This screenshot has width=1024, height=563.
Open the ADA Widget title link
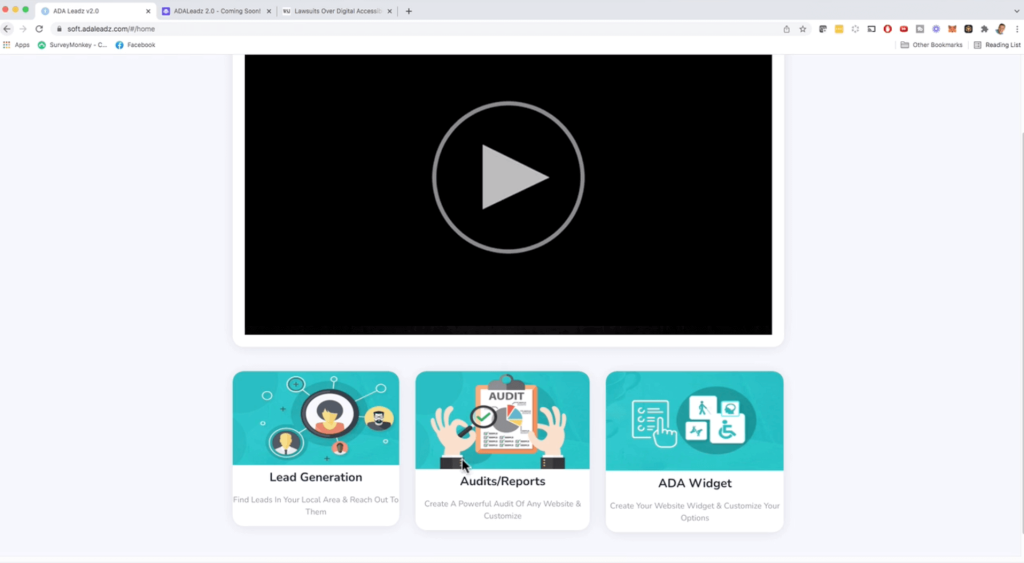pyautogui.click(x=694, y=484)
